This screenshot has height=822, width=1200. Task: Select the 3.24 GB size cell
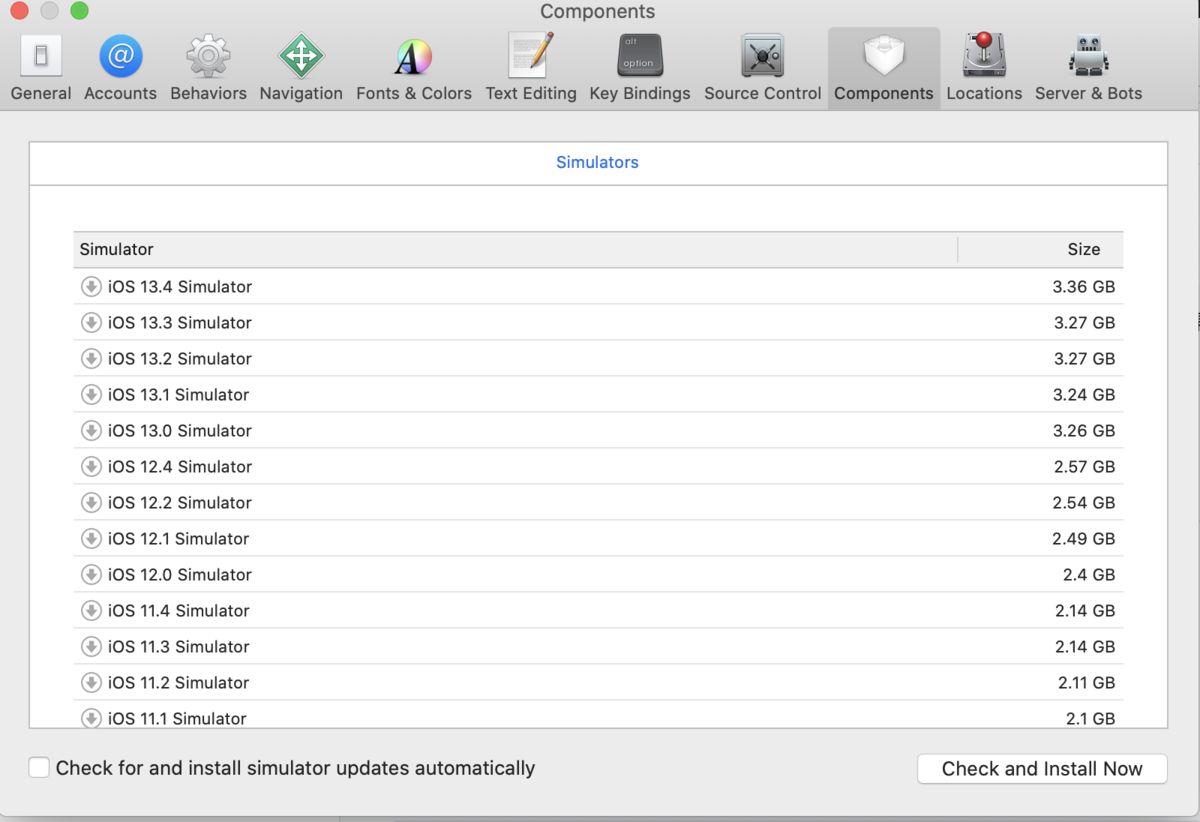coord(1083,395)
